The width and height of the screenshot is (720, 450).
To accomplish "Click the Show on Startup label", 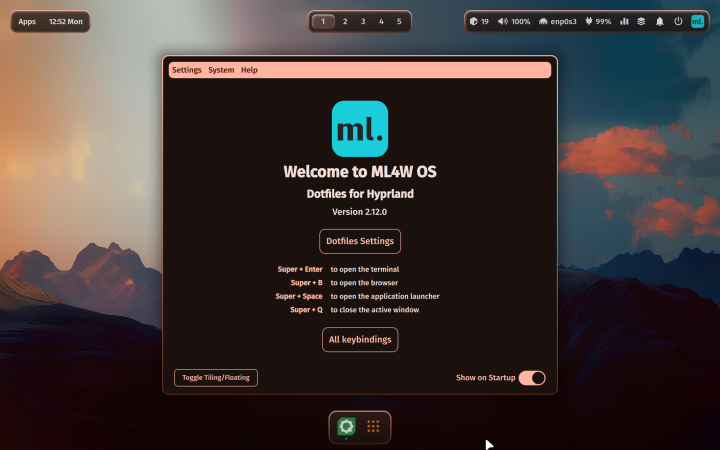I will [x=485, y=378].
